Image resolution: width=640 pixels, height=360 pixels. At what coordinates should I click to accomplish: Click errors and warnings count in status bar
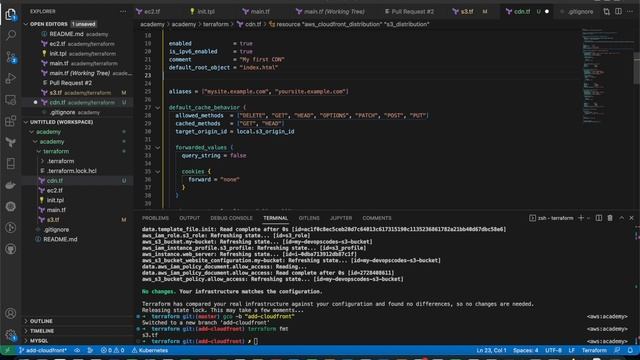(x=112, y=350)
